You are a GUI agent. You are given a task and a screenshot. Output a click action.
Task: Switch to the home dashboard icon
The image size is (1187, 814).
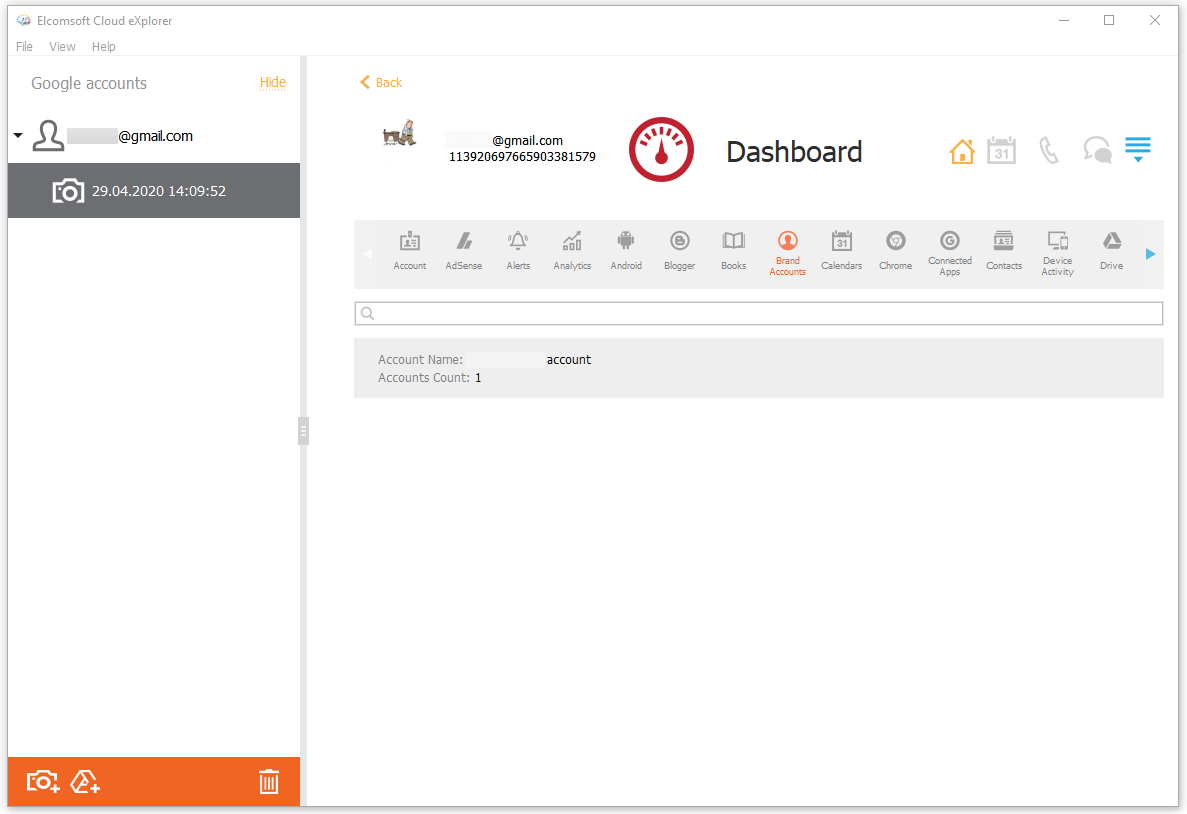point(962,150)
